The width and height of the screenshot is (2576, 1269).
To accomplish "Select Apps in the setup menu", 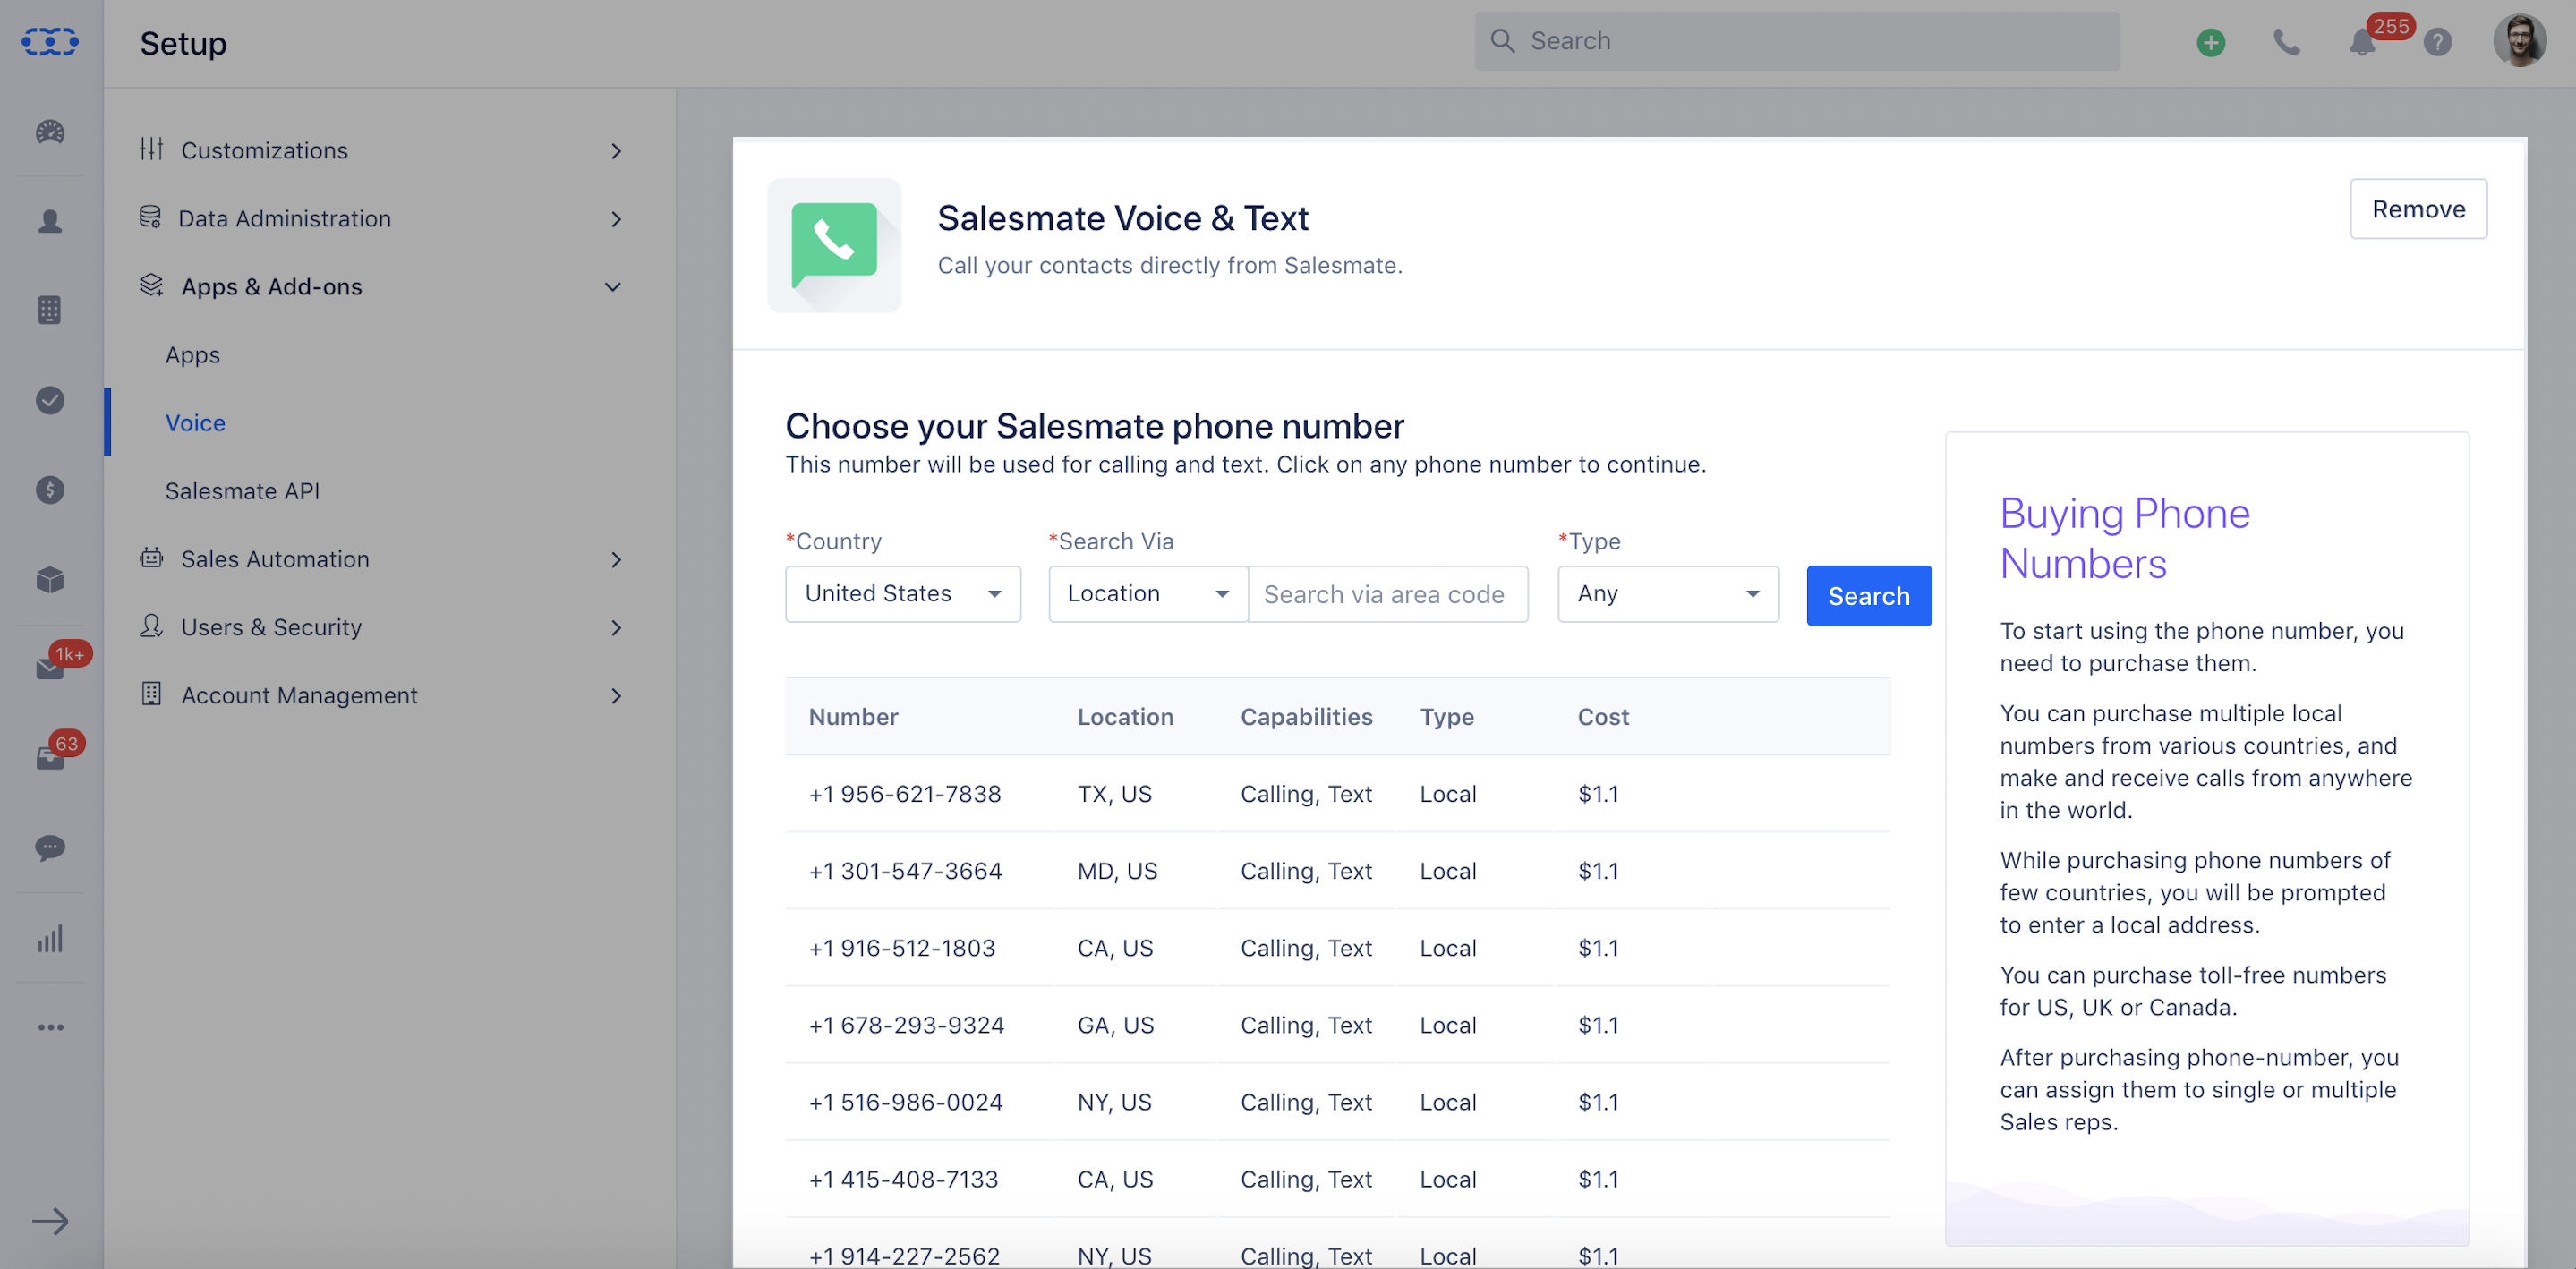I will (192, 355).
